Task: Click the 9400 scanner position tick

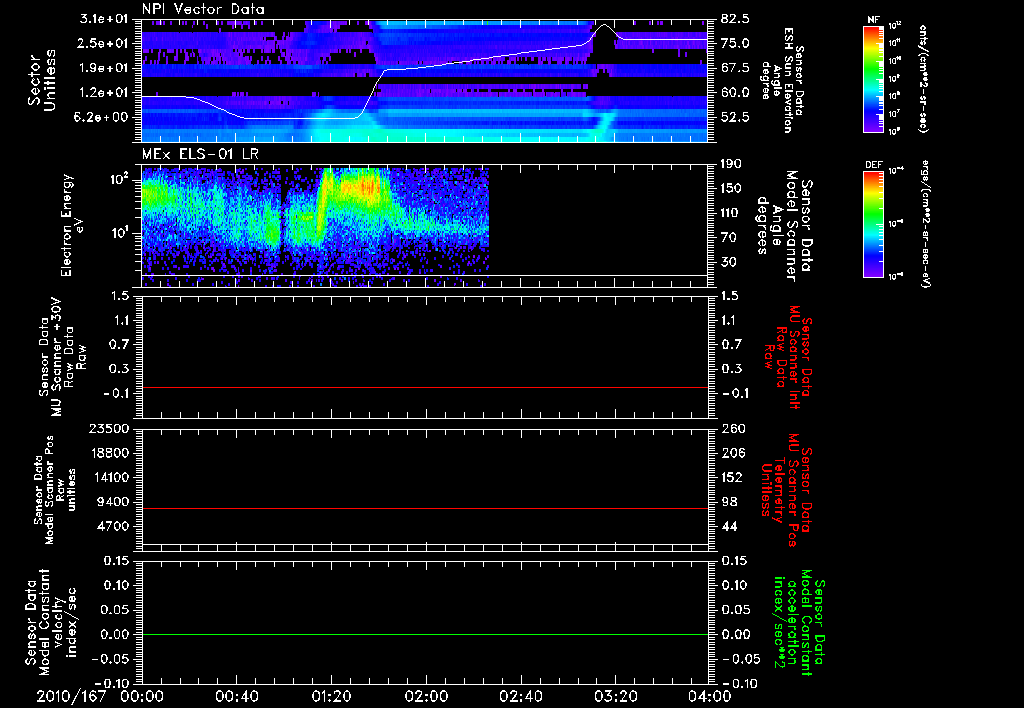Action: [114, 502]
